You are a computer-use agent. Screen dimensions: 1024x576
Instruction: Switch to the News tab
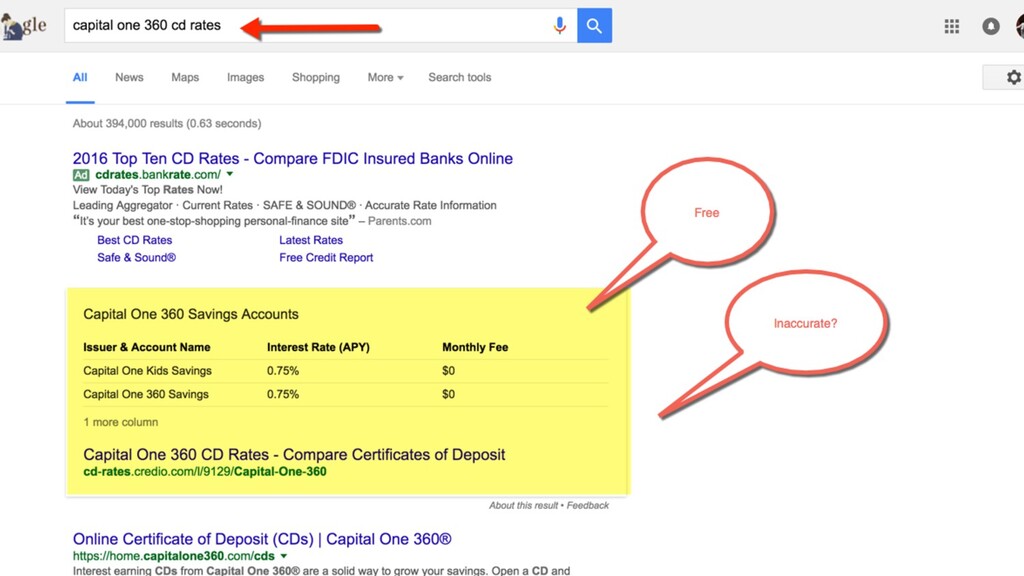coord(129,77)
